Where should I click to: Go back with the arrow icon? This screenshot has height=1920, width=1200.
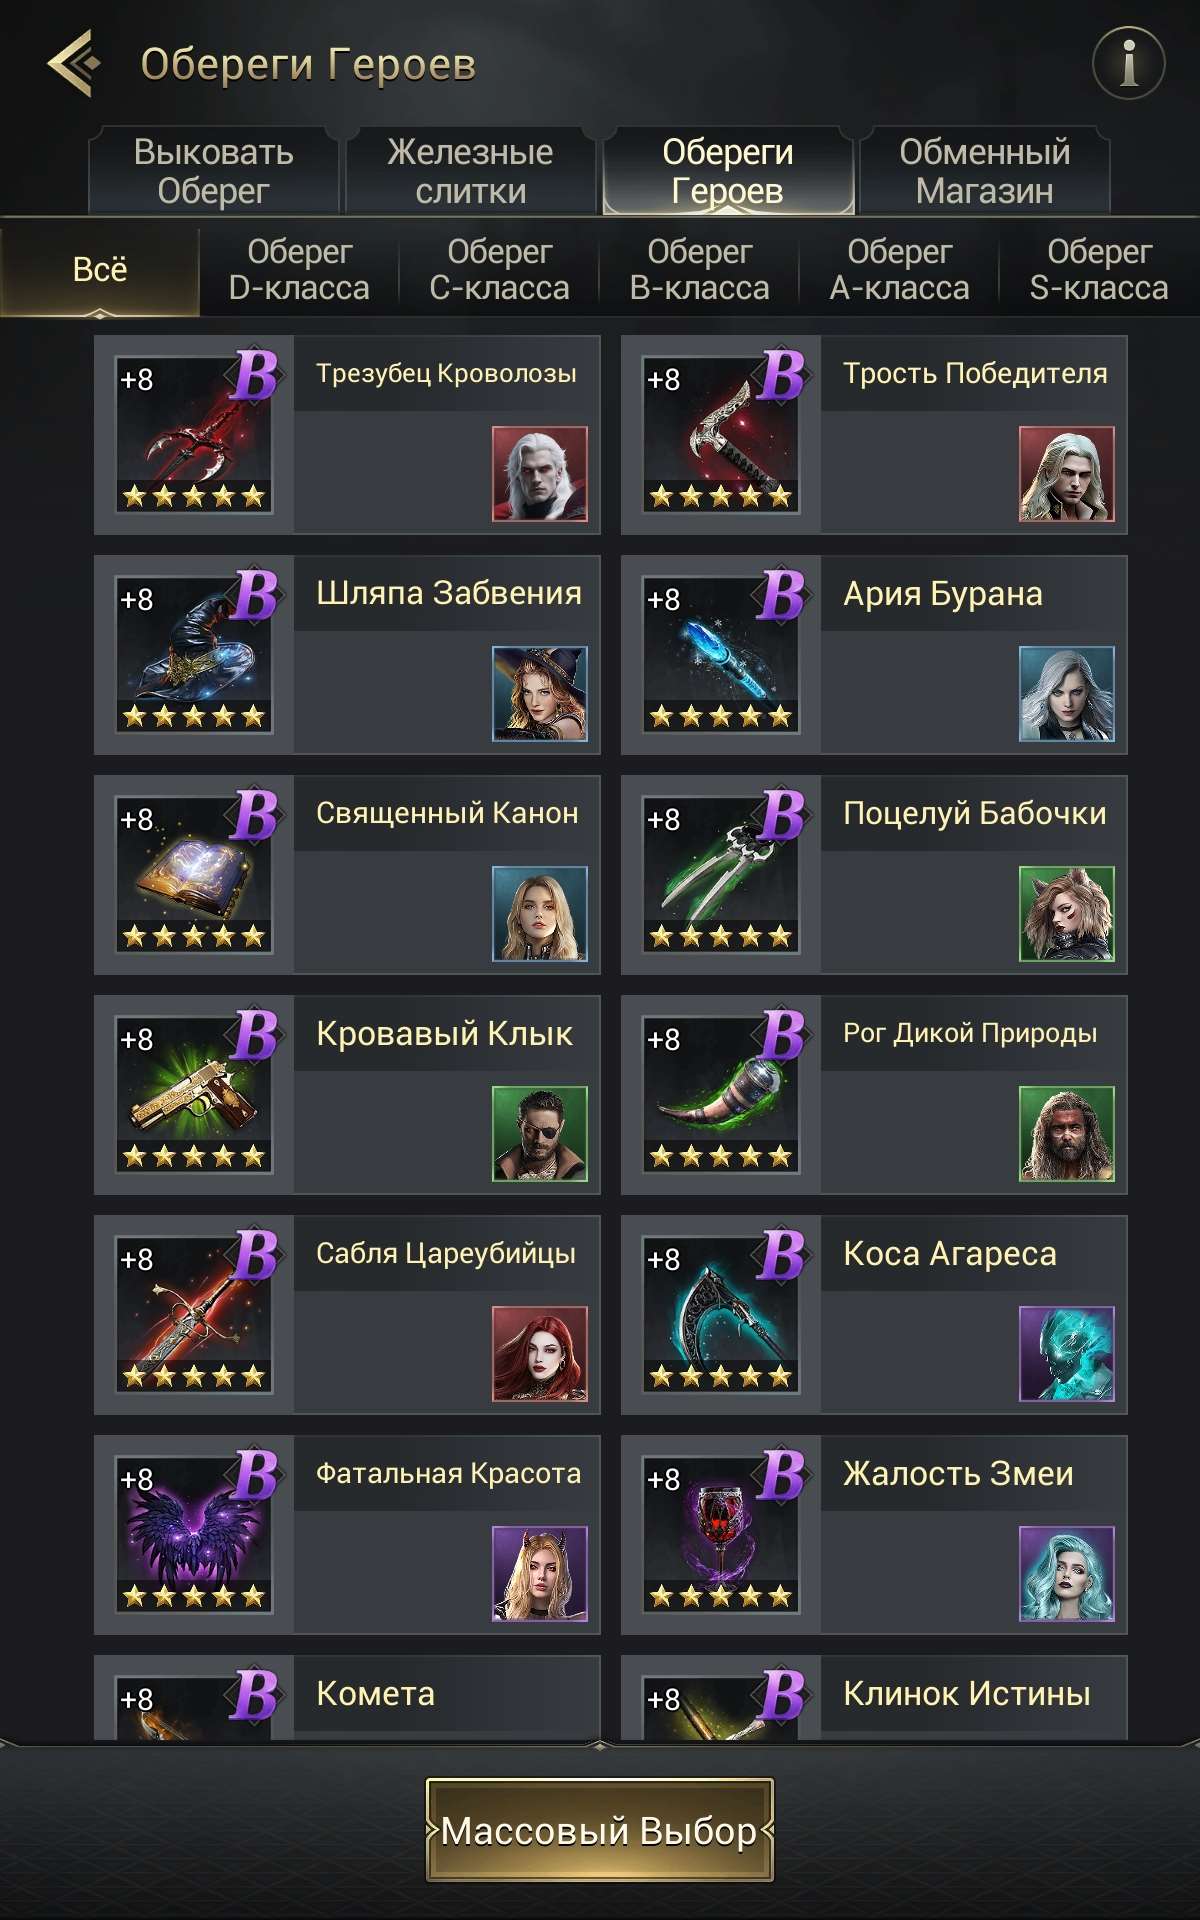(x=74, y=63)
